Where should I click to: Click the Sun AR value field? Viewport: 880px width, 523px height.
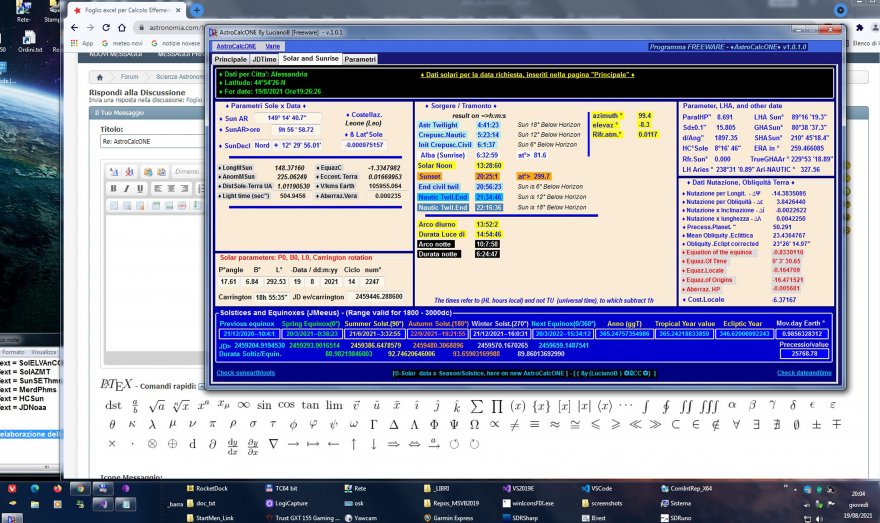pos(287,118)
